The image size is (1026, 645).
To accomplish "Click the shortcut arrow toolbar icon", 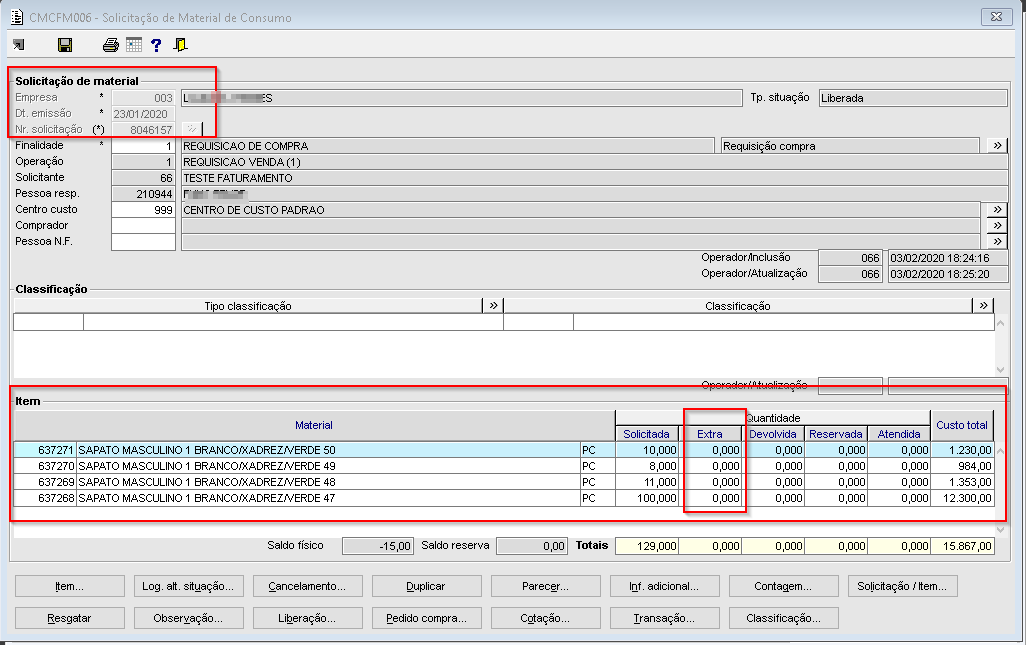I will click(19, 44).
